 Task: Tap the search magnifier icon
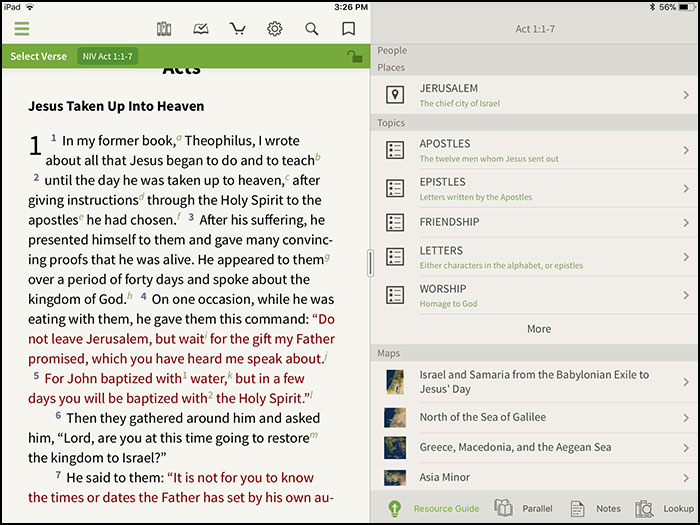pyautogui.click(x=312, y=29)
